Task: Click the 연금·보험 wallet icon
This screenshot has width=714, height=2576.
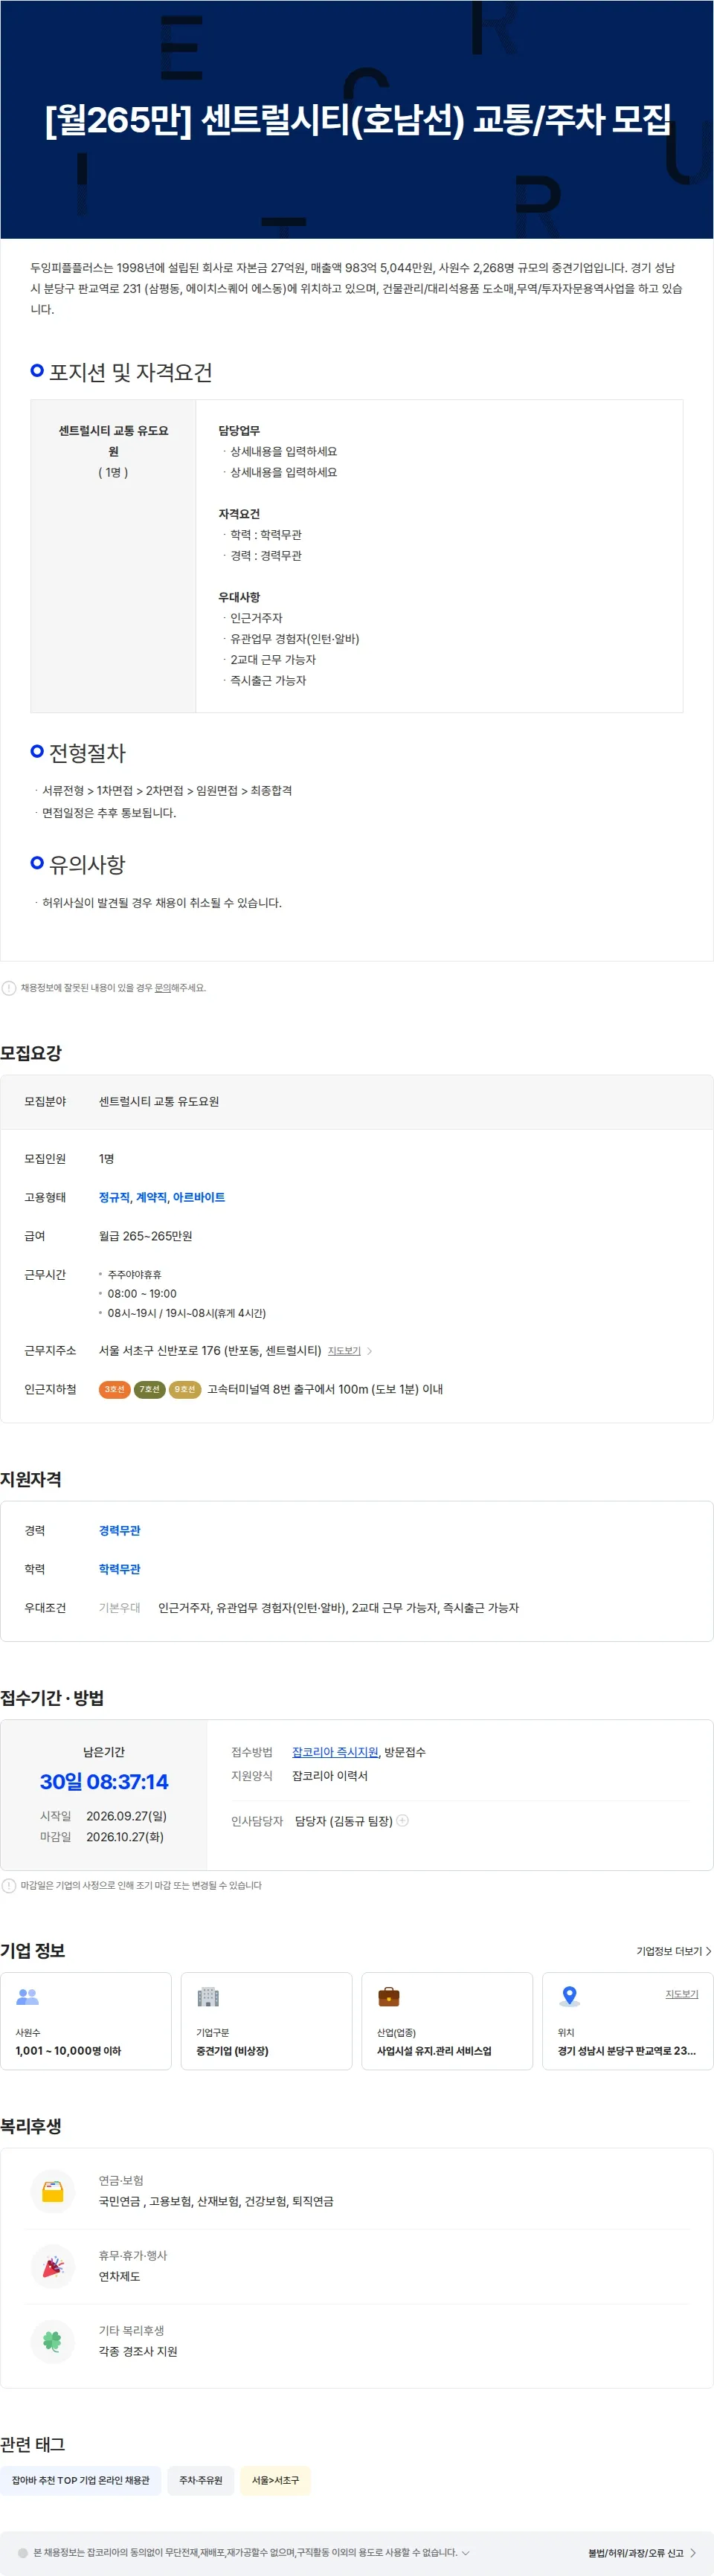Action: pyautogui.click(x=53, y=2190)
